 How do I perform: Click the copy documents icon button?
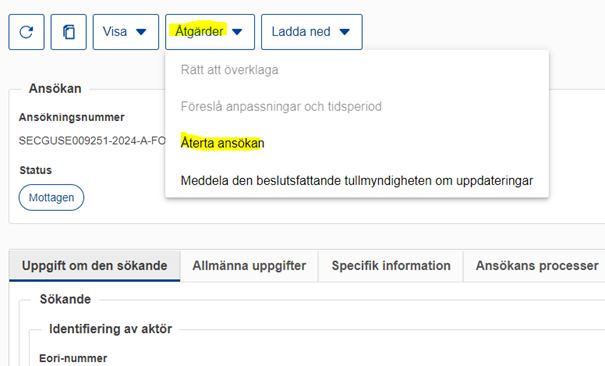click(x=69, y=32)
